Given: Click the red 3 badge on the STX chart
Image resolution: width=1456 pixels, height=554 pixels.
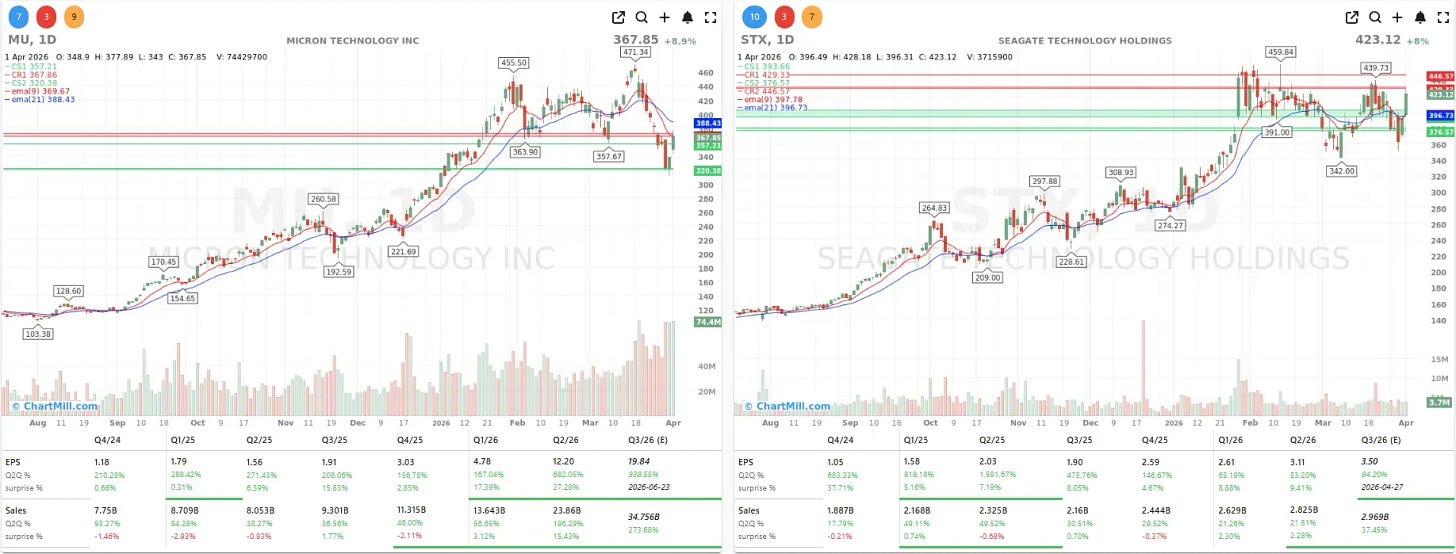Looking at the screenshot, I should click(784, 17).
